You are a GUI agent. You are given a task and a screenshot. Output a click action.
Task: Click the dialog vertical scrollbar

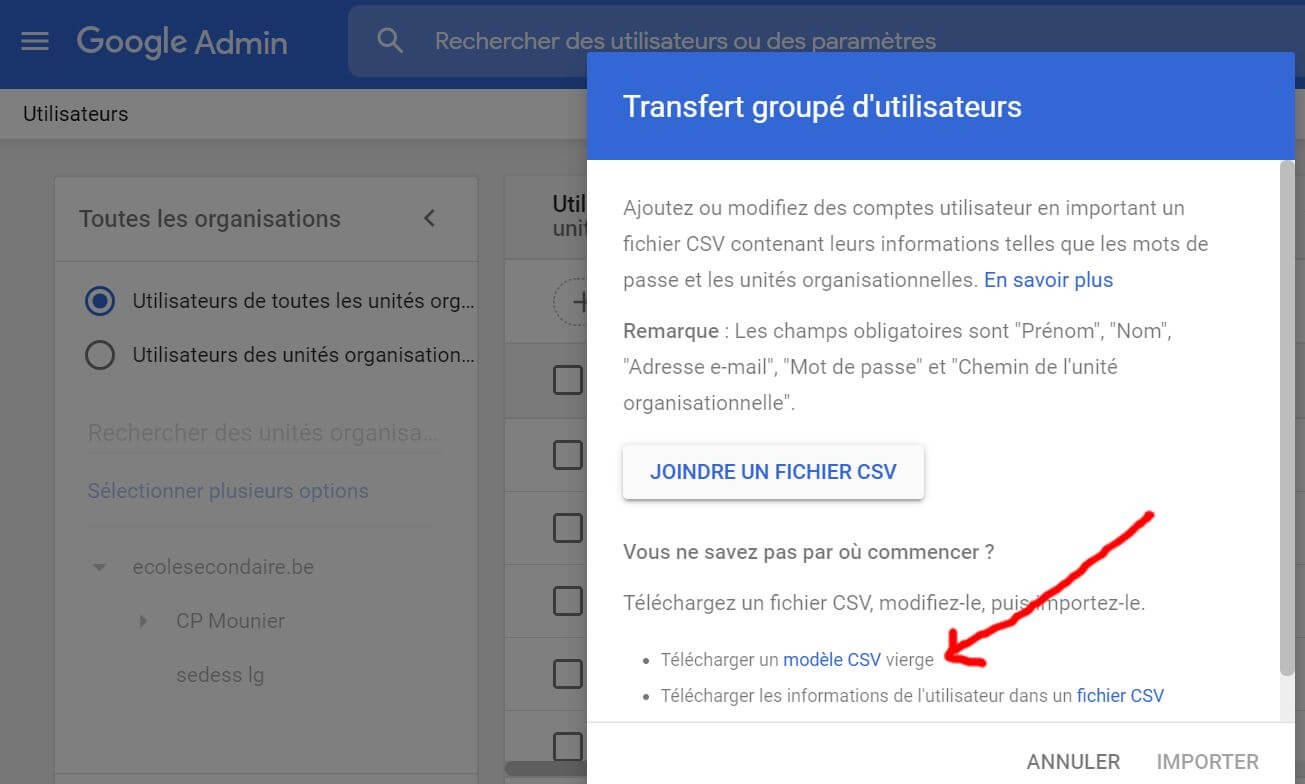pos(1287,420)
